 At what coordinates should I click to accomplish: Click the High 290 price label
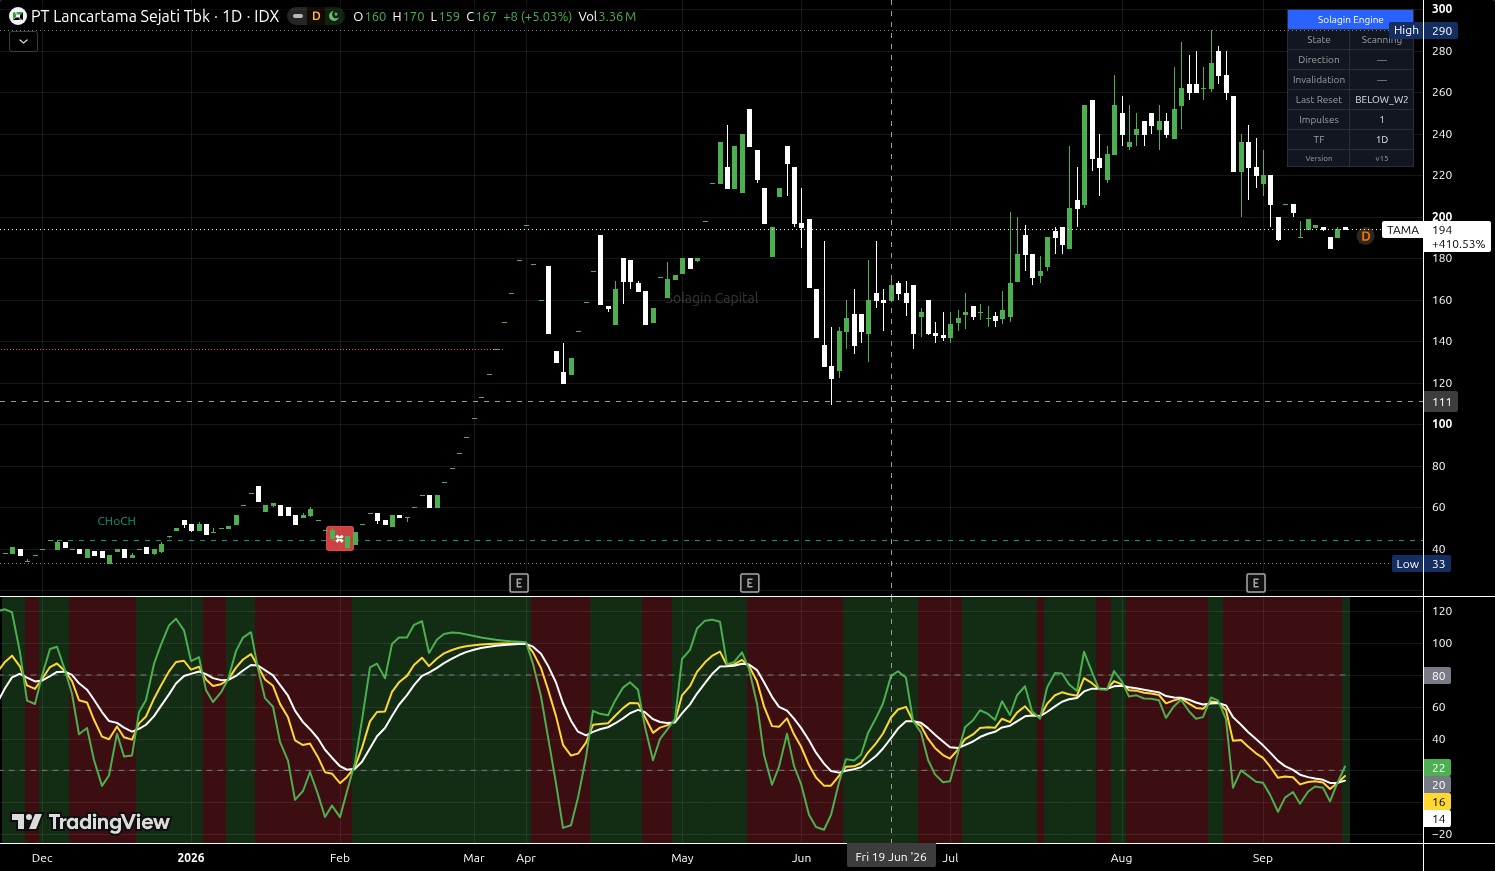click(x=1424, y=31)
